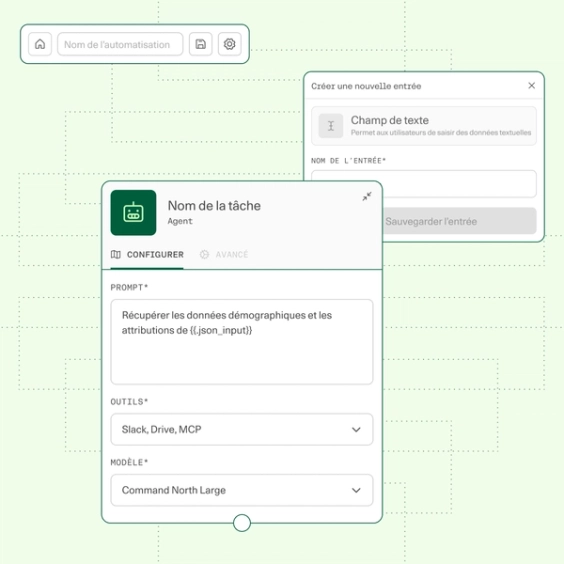Open automation settings gear icon
Image resolution: width=564 pixels, height=564 pixels.
click(x=229, y=44)
